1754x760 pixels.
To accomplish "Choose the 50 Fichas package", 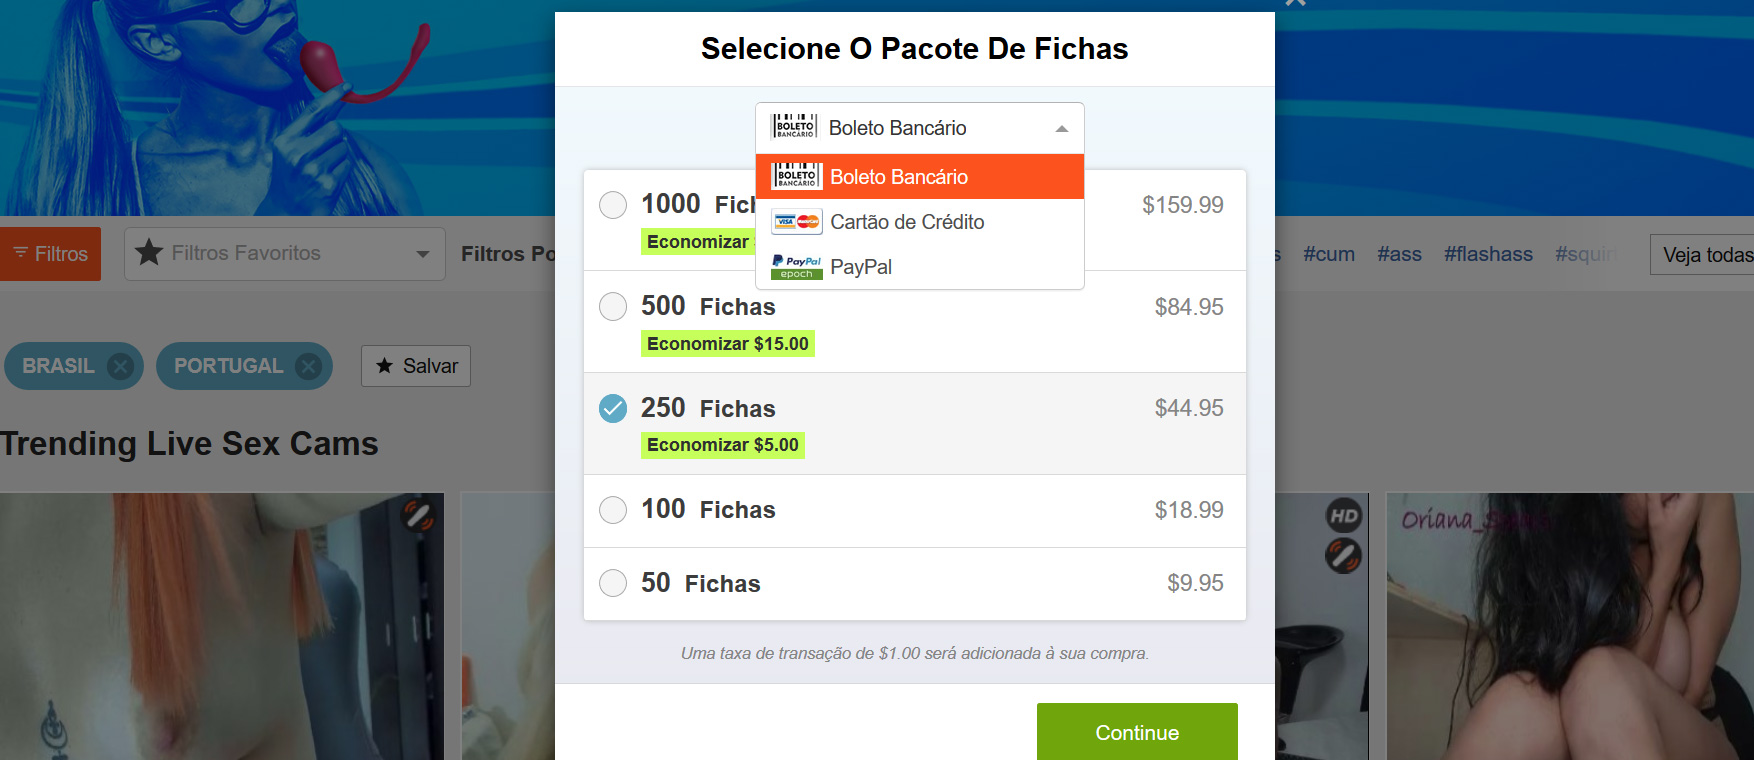I will (x=613, y=583).
